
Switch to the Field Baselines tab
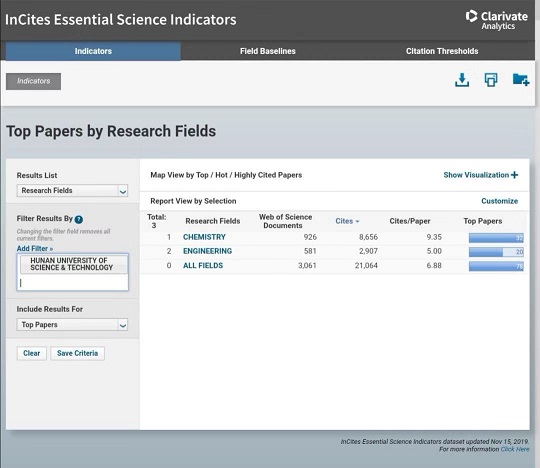tap(268, 51)
